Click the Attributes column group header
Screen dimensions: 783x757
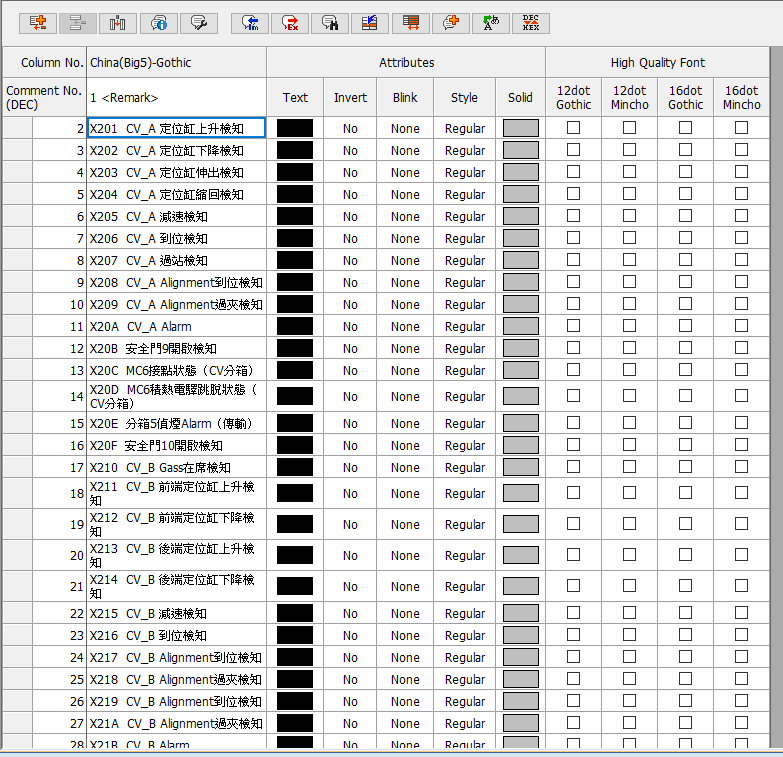(x=406, y=62)
